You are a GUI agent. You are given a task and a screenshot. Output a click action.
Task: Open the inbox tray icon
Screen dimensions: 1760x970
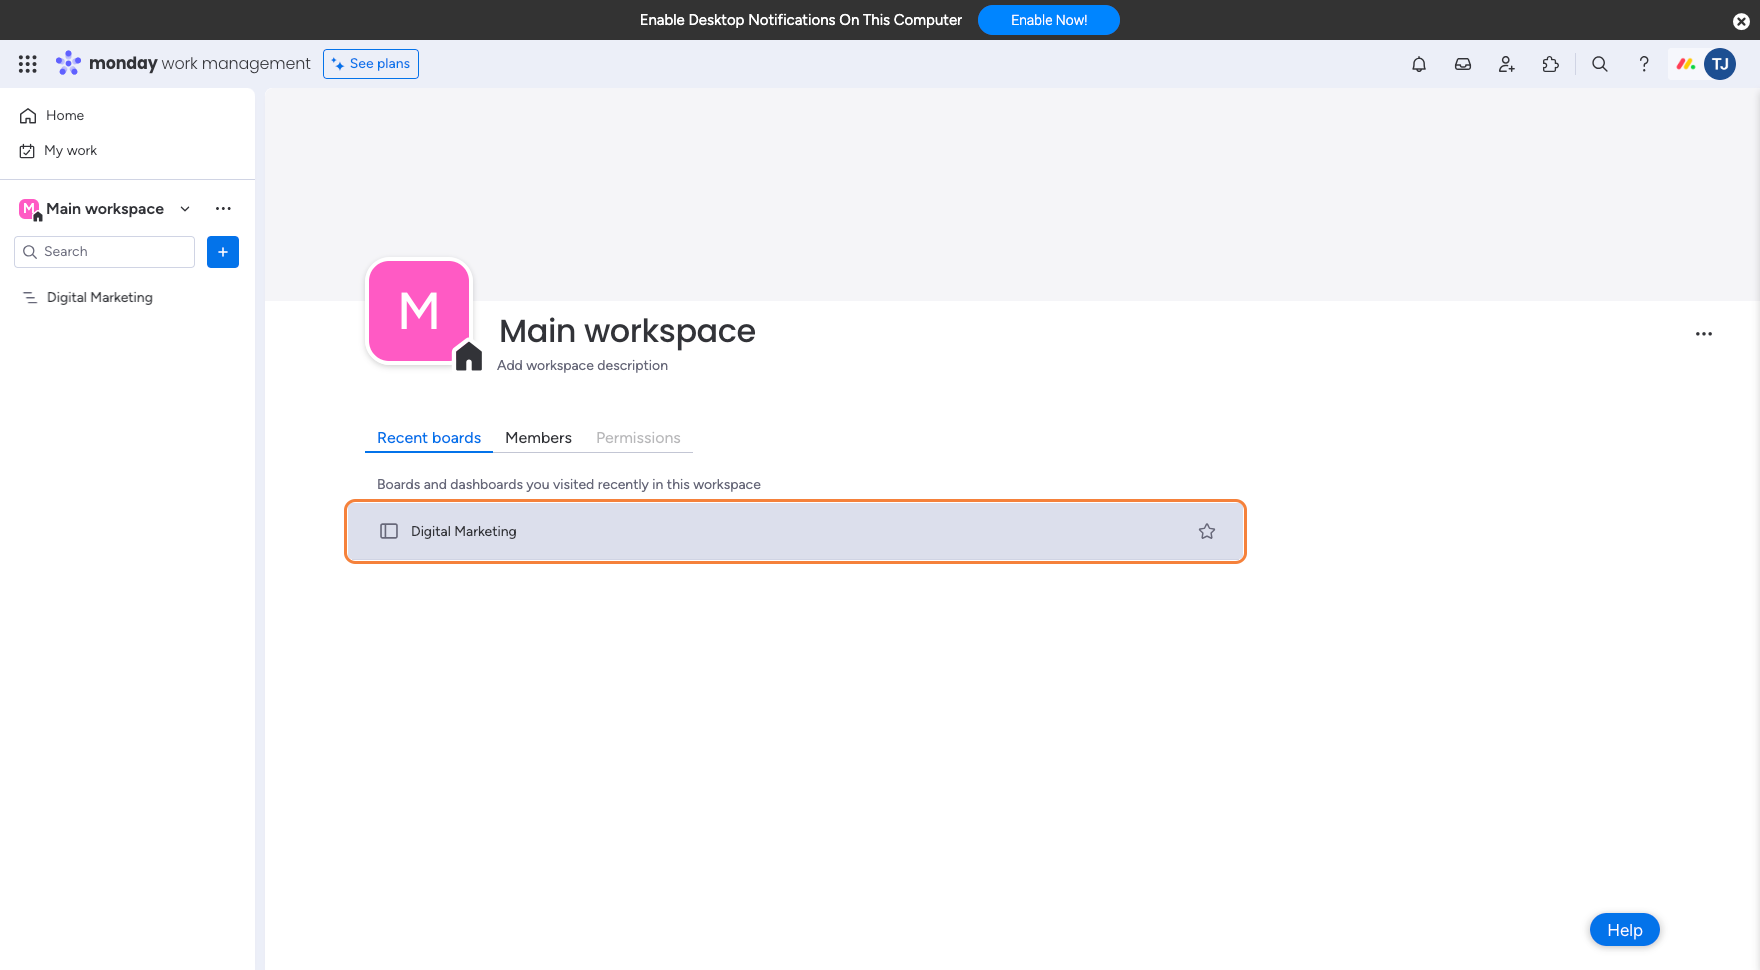tap(1462, 64)
